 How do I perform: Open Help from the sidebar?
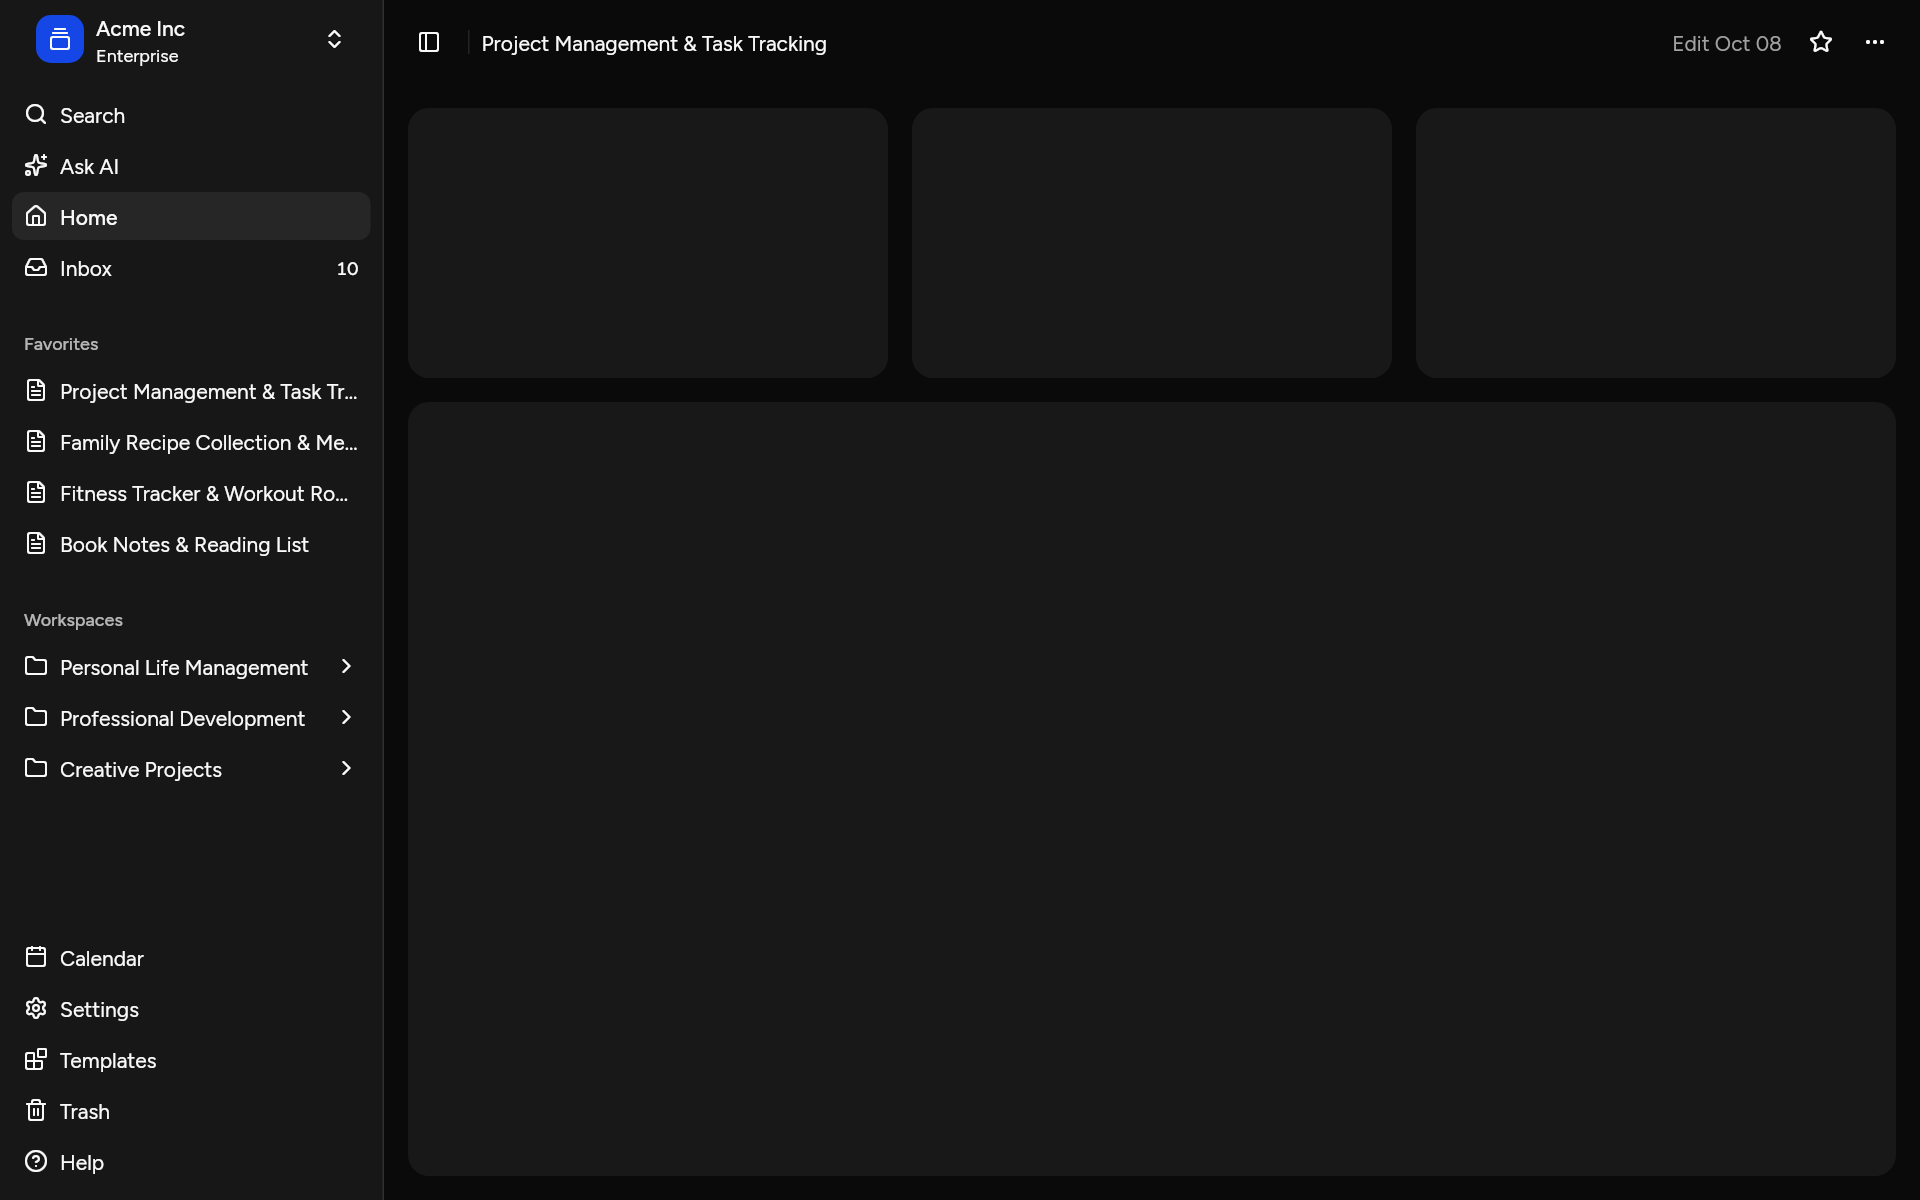(191, 1162)
